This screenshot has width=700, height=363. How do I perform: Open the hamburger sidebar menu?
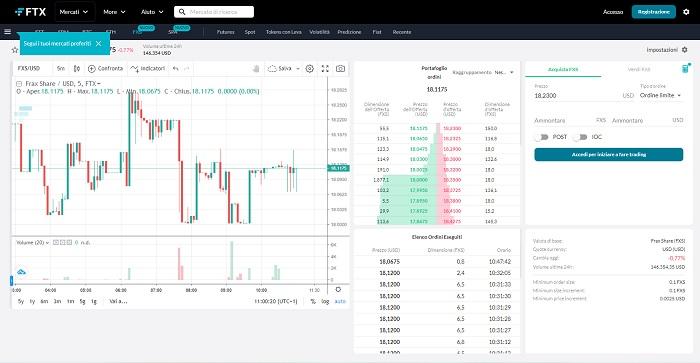(x=8, y=32)
